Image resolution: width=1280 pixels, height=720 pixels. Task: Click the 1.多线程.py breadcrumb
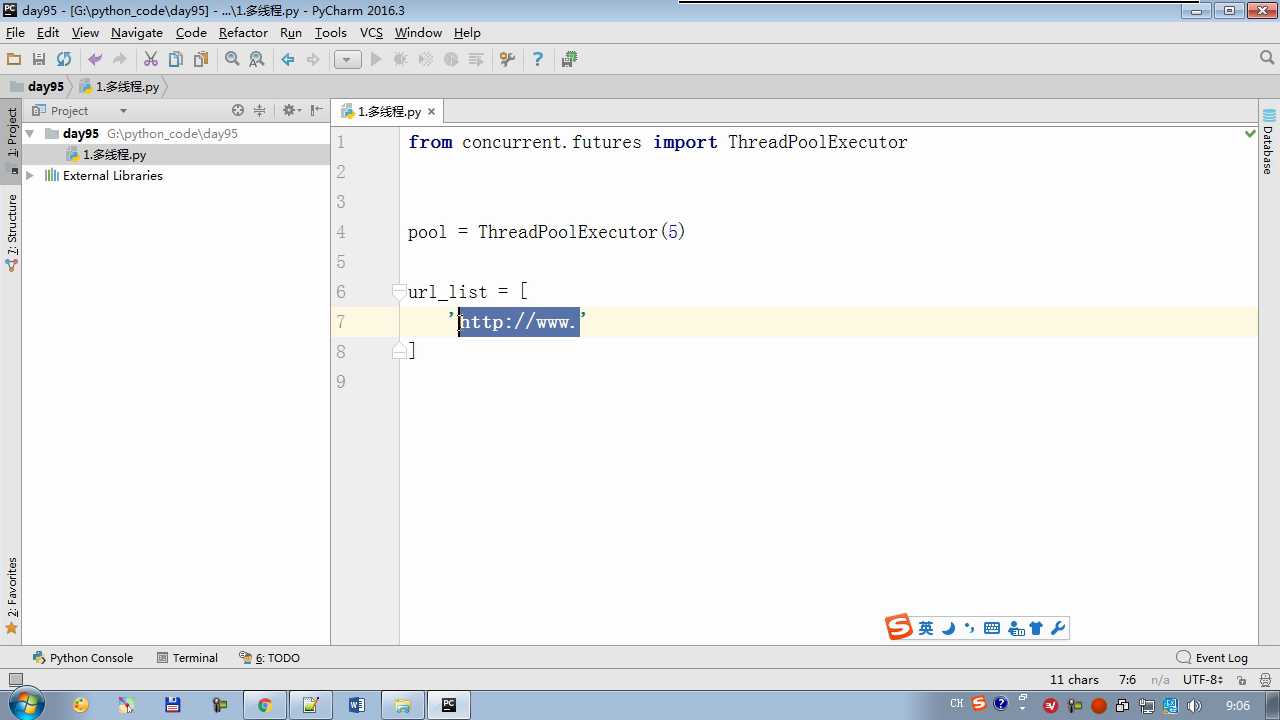click(x=119, y=87)
